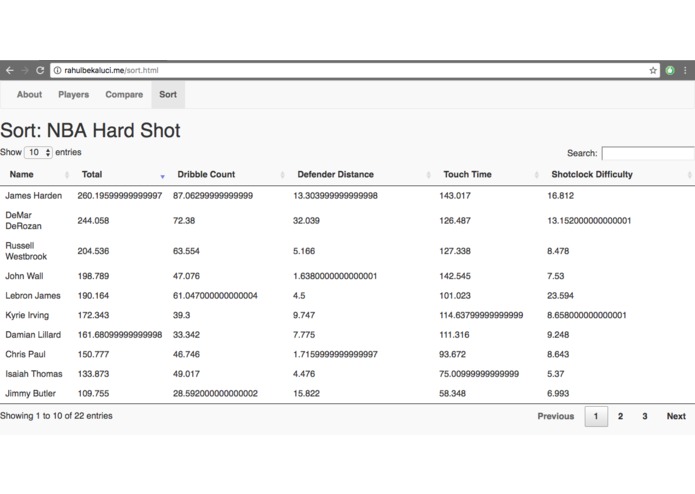
Task: Click the Isaiah Thomas name cell
Action: point(34,373)
